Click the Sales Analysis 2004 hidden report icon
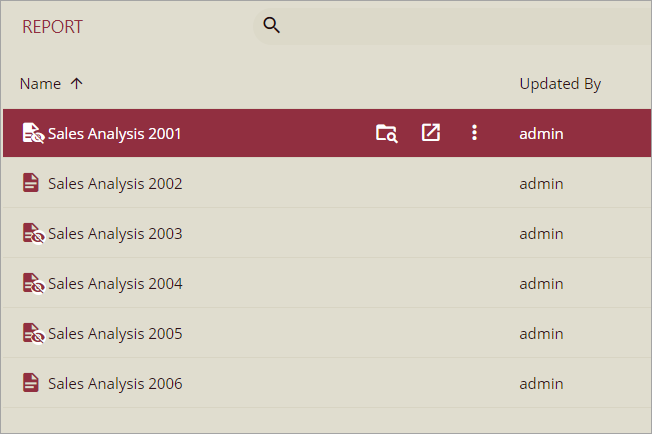 (x=33, y=284)
